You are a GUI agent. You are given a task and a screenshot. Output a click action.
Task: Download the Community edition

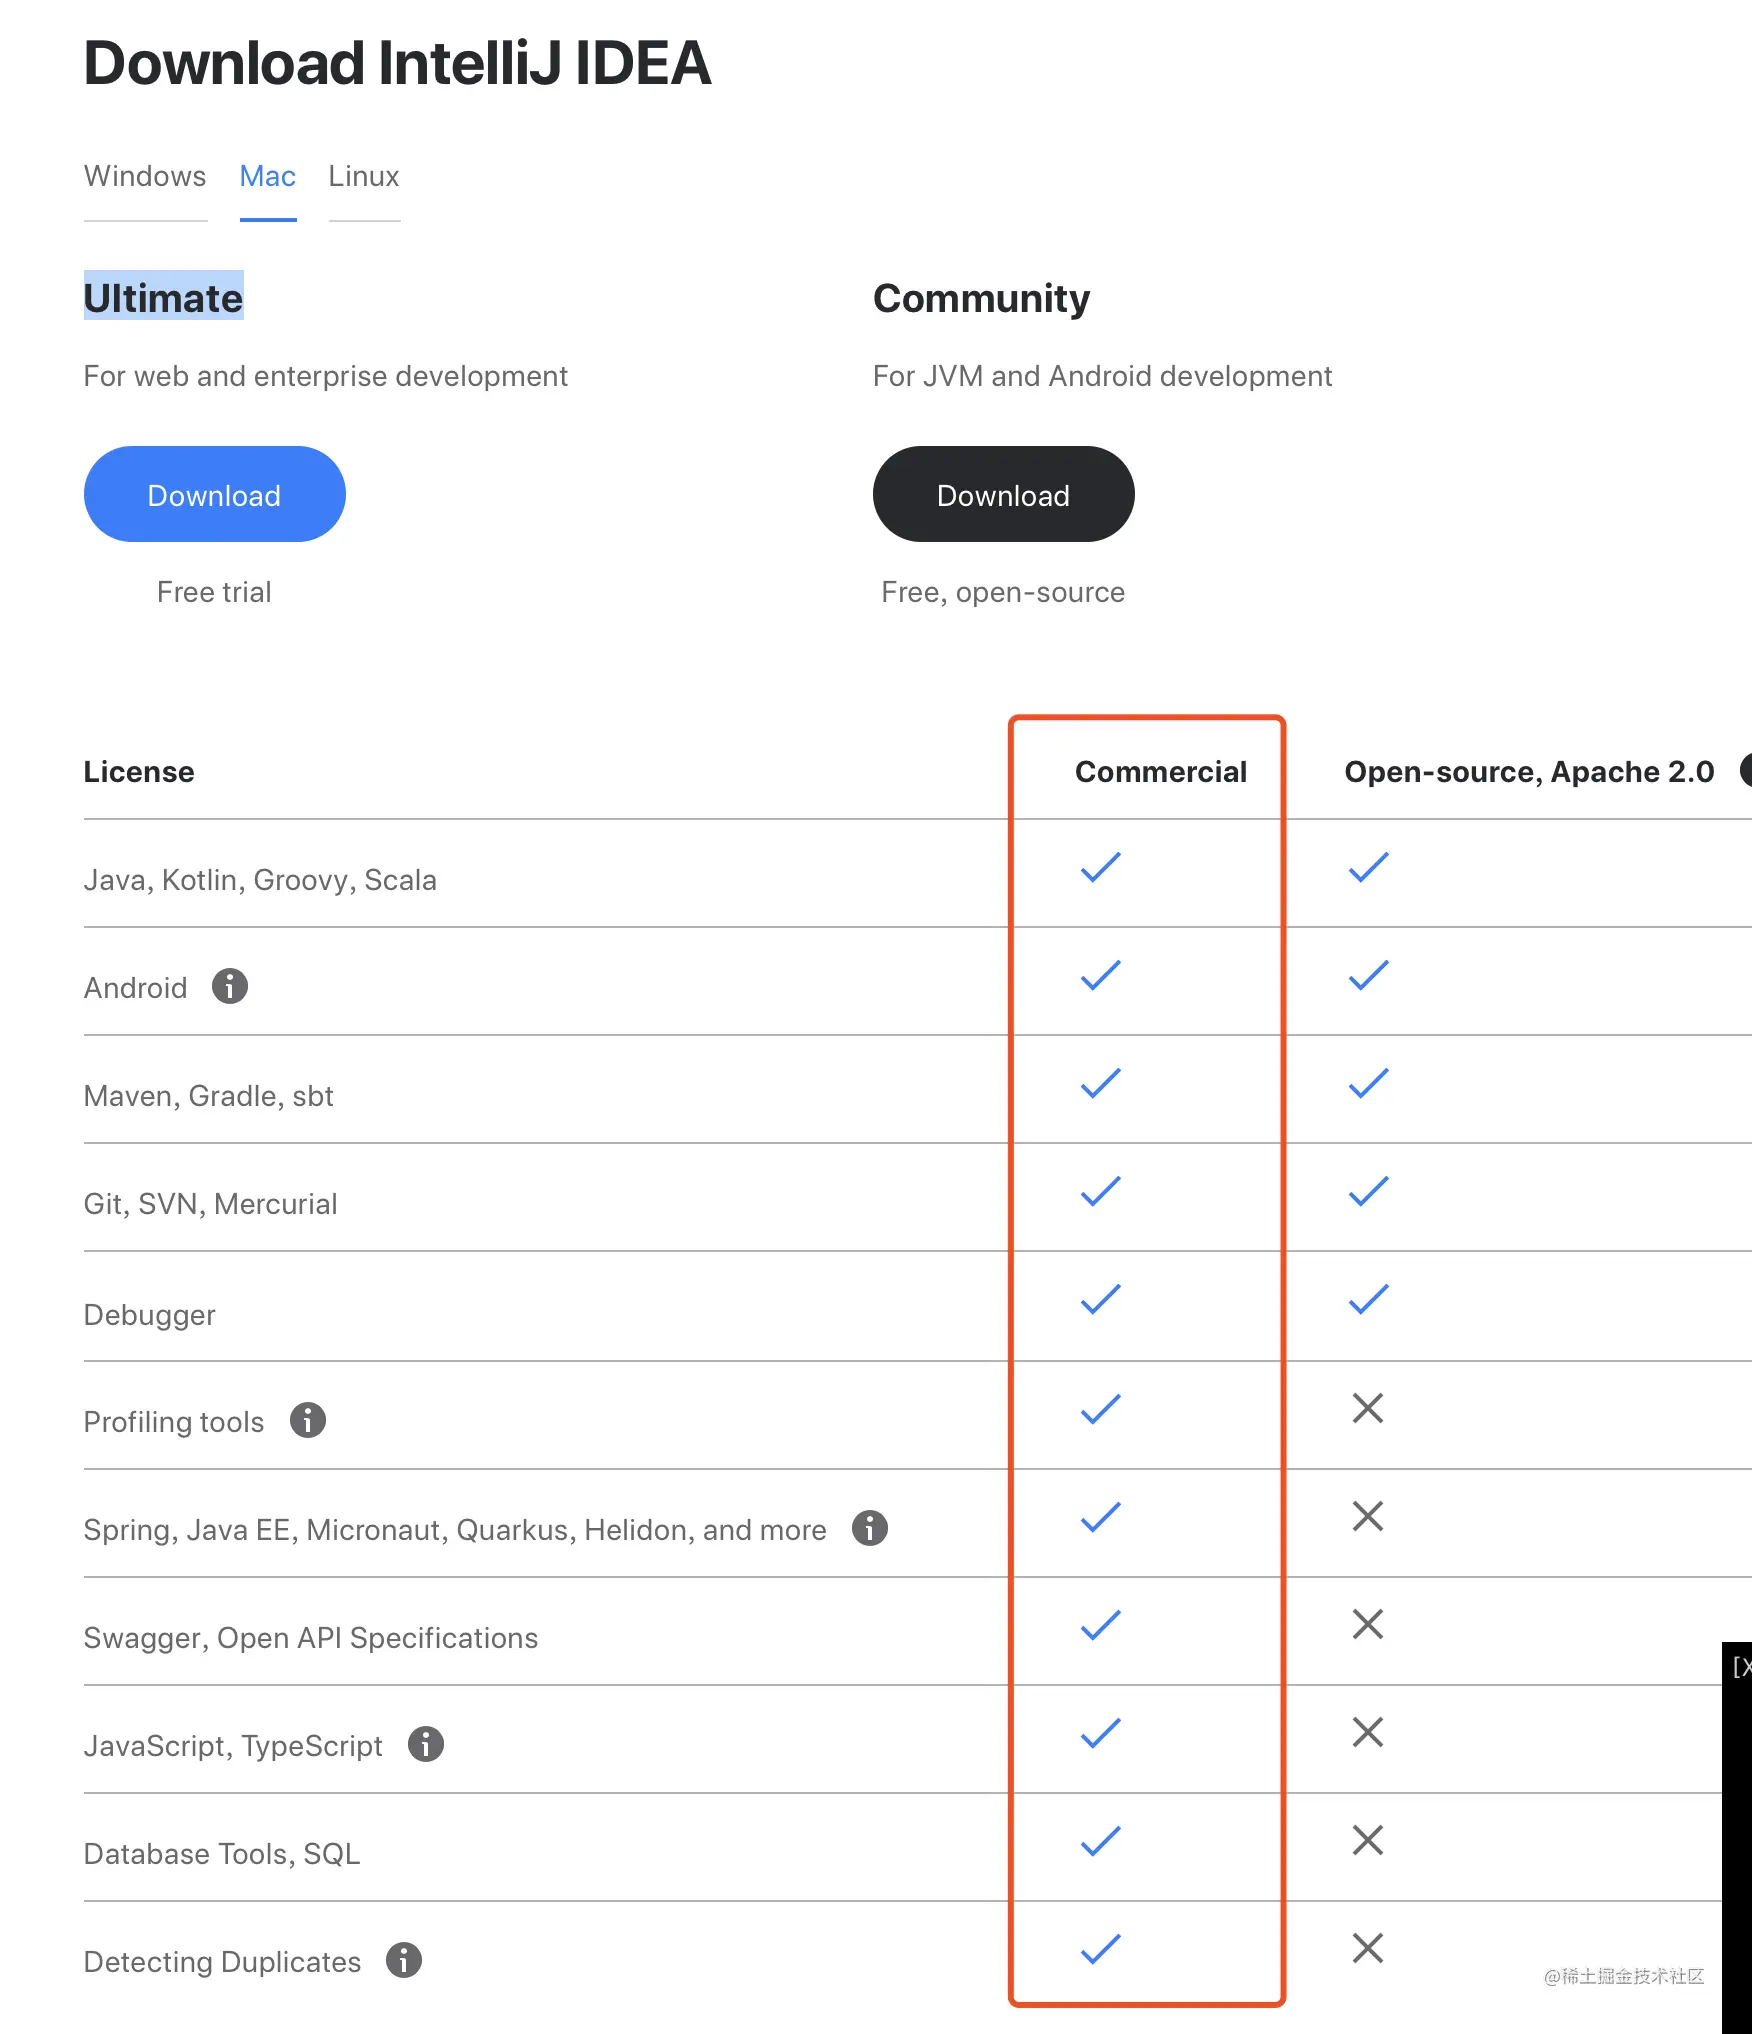coord(1004,494)
